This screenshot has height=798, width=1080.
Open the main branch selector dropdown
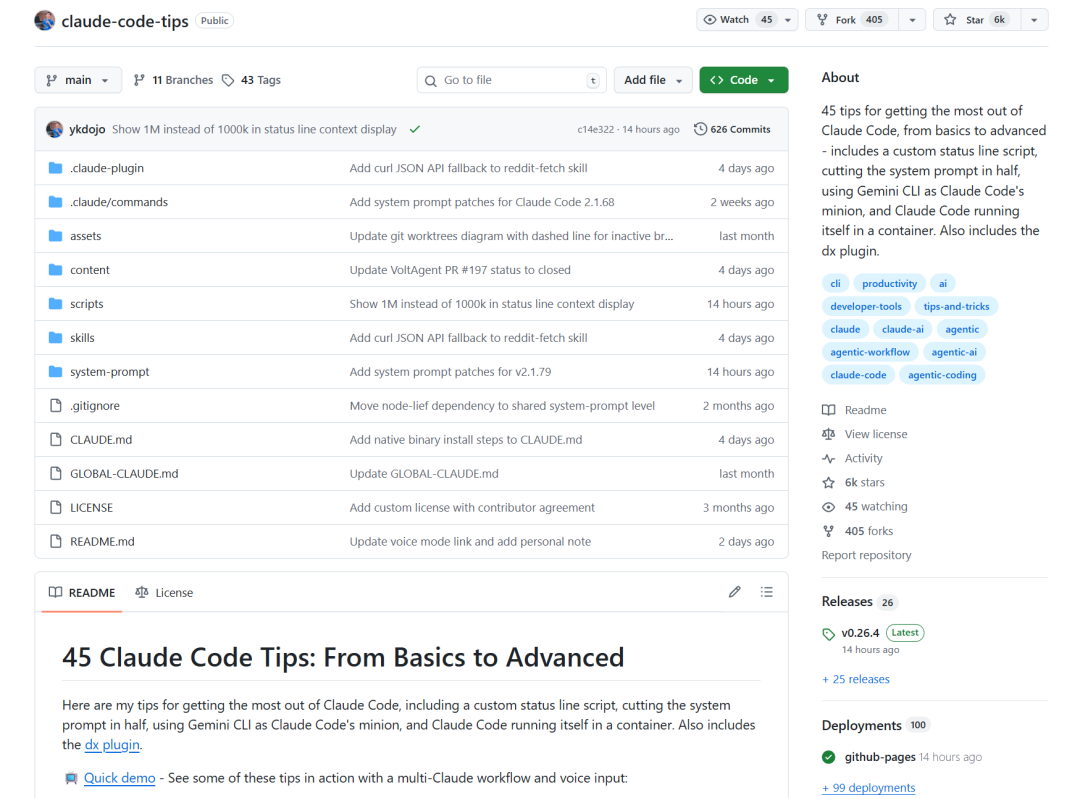pyautogui.click(x=78, y=81)
